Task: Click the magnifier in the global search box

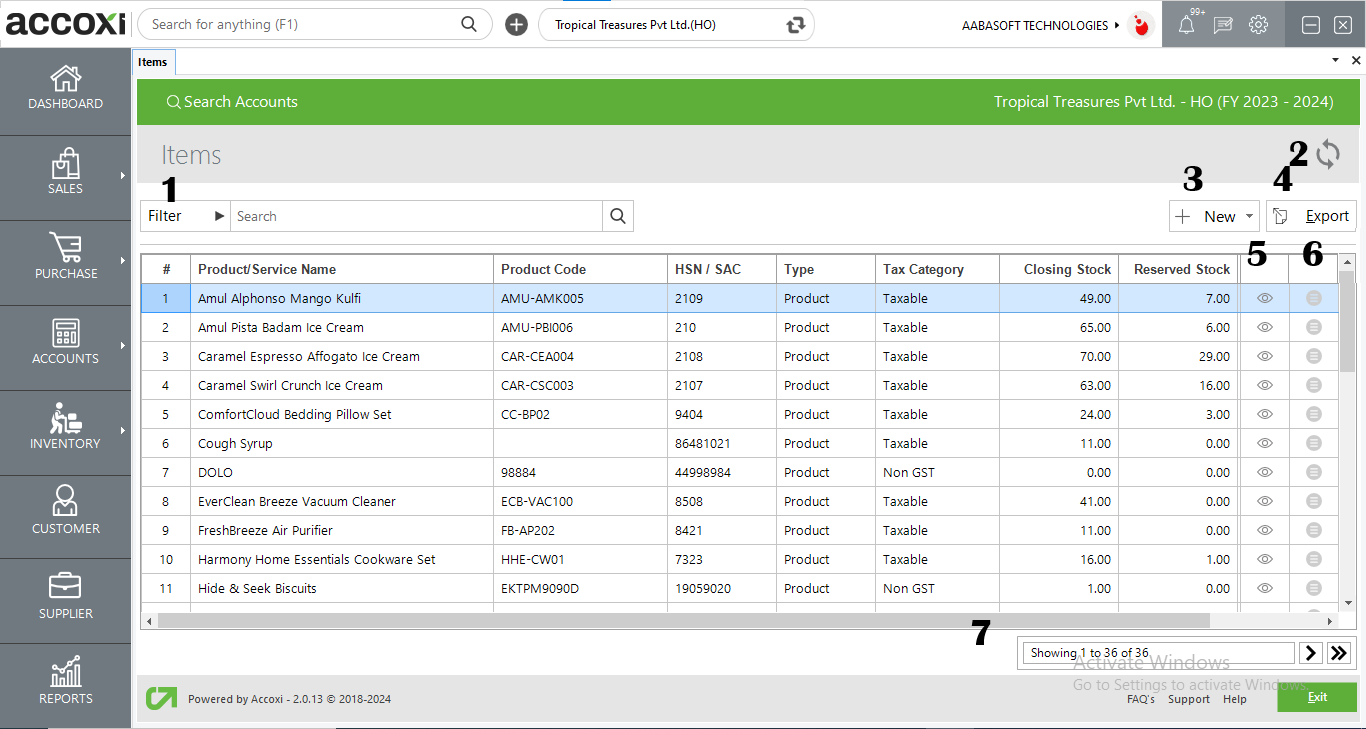Action: click(469, 25)
